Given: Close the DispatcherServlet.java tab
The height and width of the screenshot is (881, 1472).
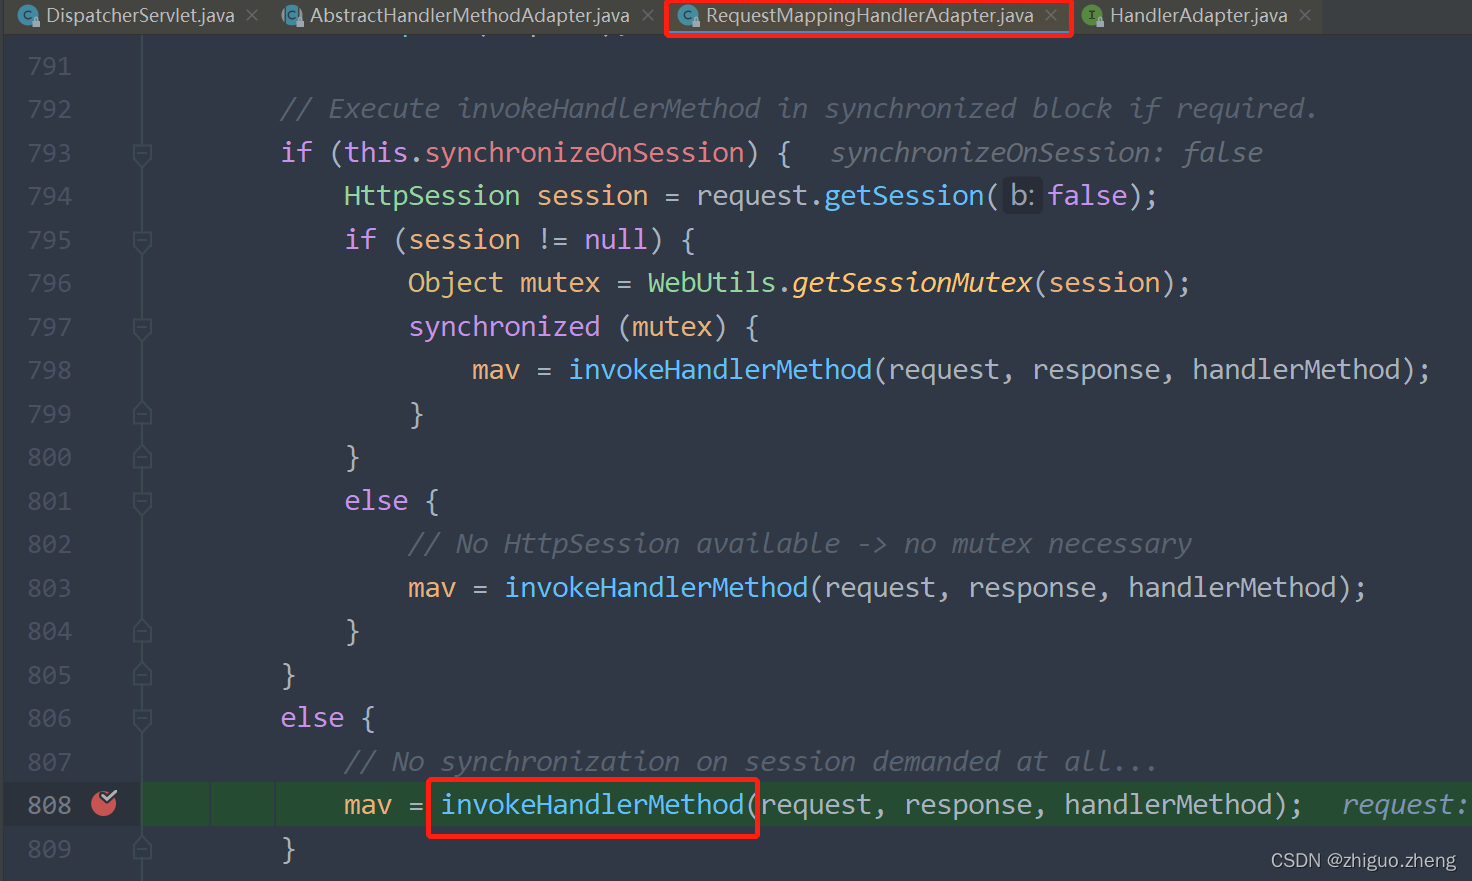Looking at the screenshot, I should point(252,16).
